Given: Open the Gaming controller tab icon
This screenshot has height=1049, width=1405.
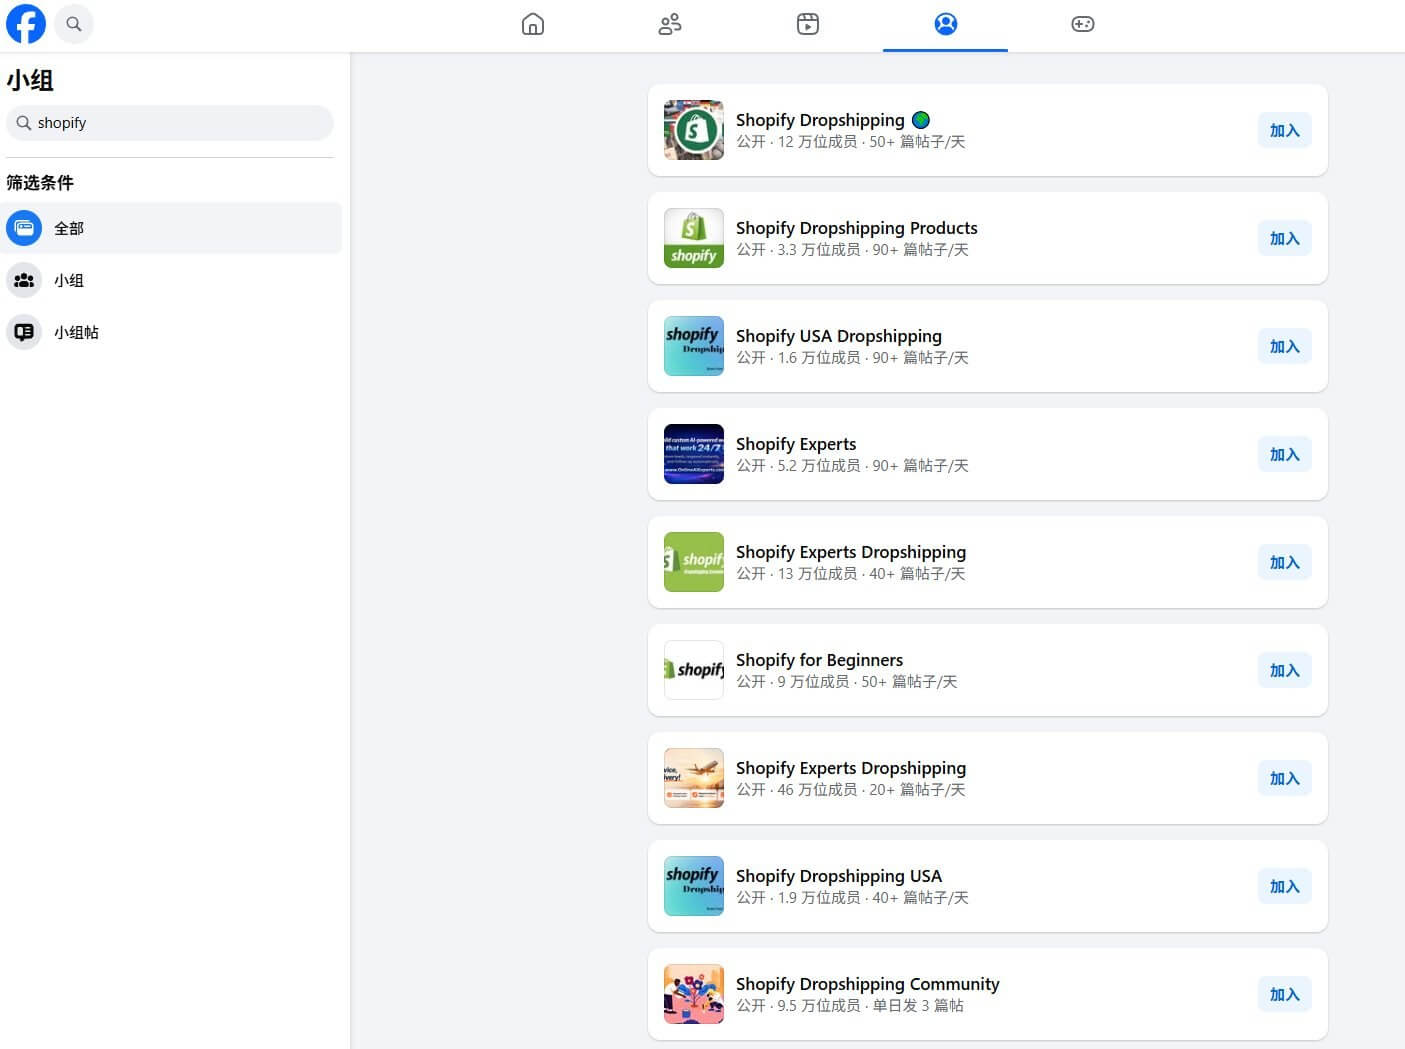Looking at the screenshot, I should point(1083,24).
